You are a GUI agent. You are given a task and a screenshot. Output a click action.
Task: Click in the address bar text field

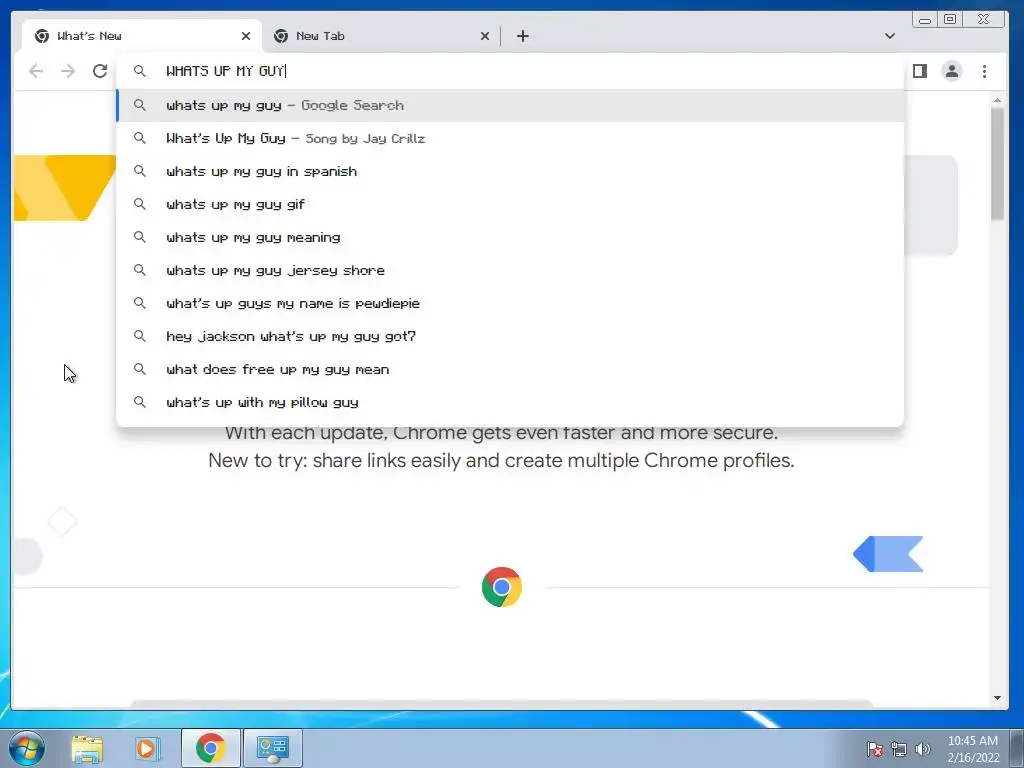click(x=509, y=71)
